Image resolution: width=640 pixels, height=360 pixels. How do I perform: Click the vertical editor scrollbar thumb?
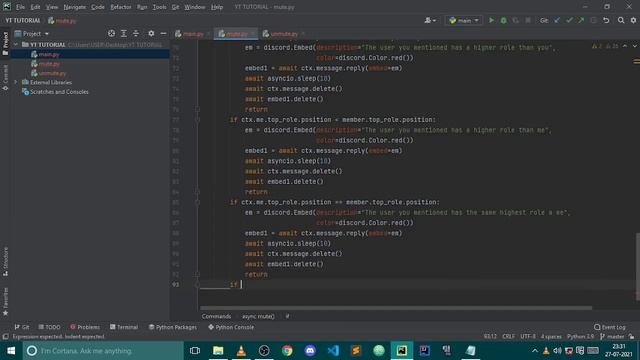coord(637,267)
